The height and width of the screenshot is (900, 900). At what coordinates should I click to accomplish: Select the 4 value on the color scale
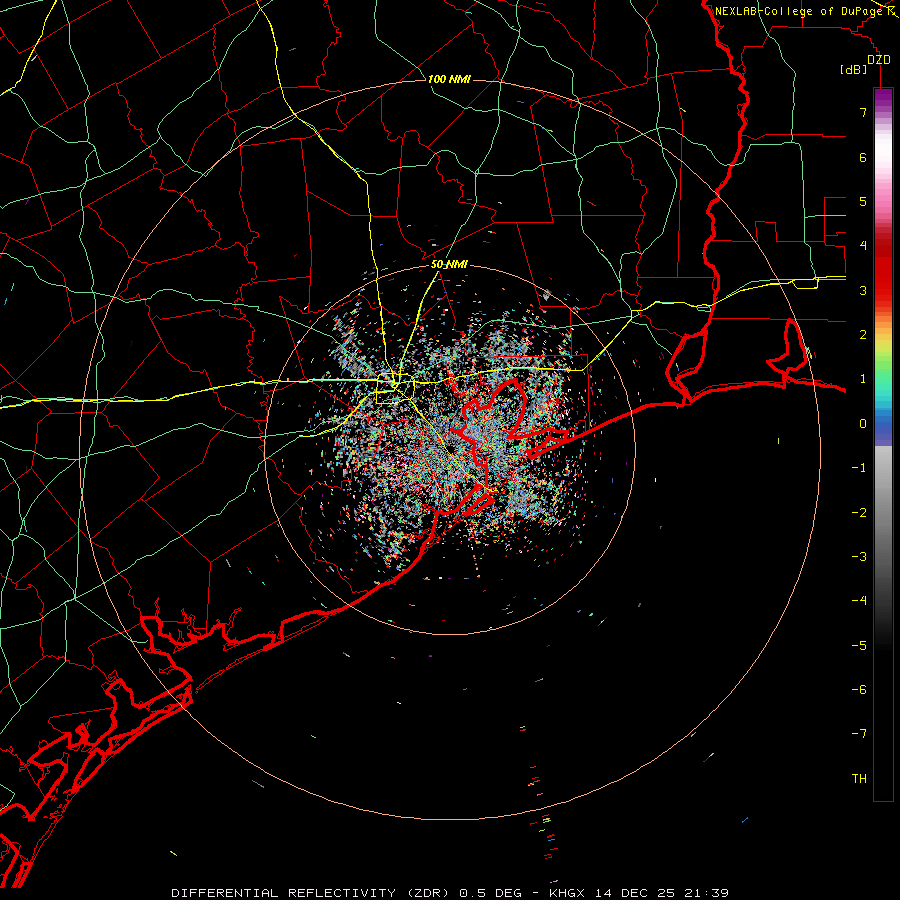pyautogui.click(x=863, y=246)
